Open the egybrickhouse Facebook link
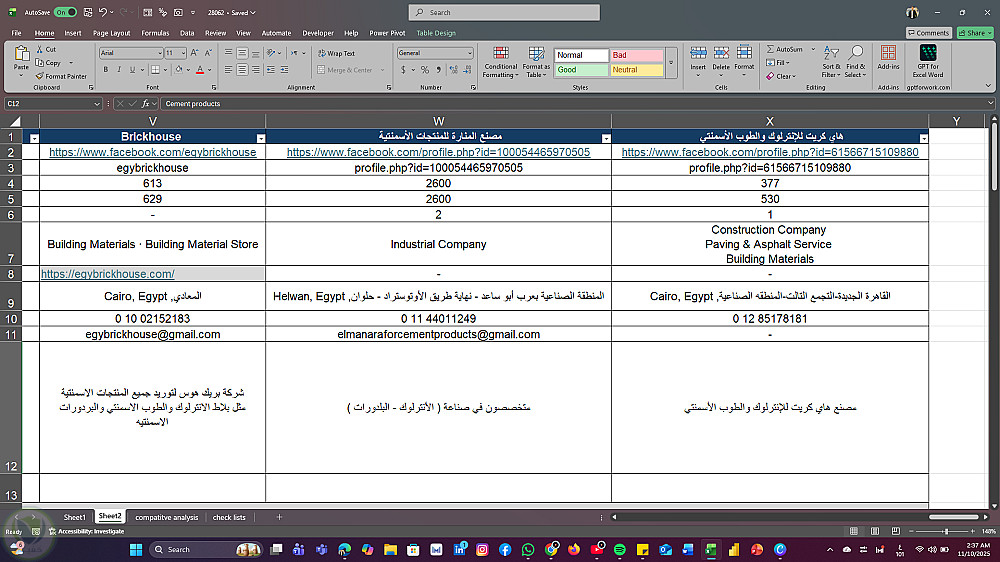This screenshot has width=1000, height=562. point(152,152)
